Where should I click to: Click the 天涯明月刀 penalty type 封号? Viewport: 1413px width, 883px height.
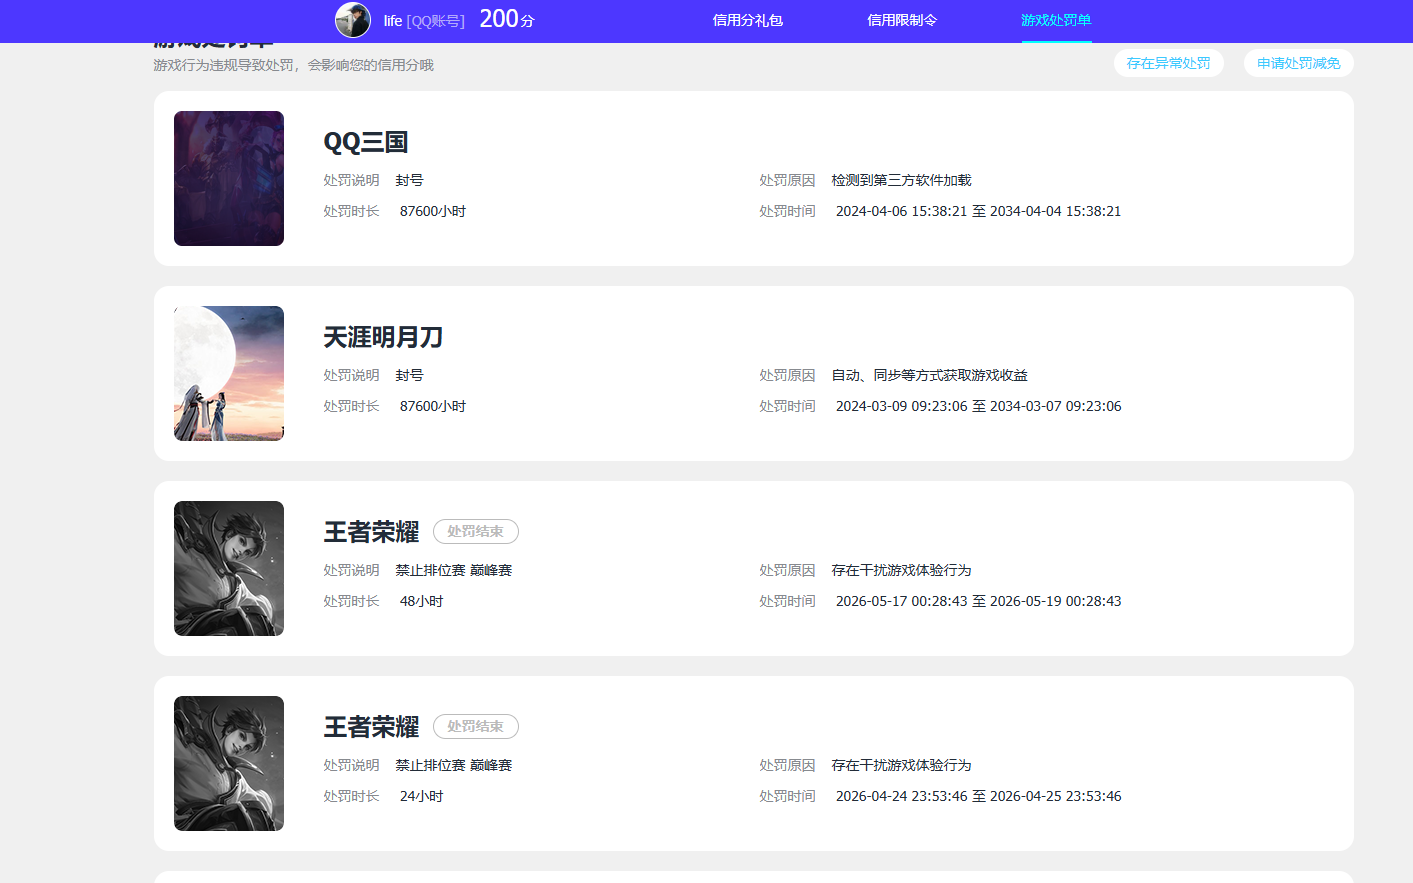[x=409, y=375]
